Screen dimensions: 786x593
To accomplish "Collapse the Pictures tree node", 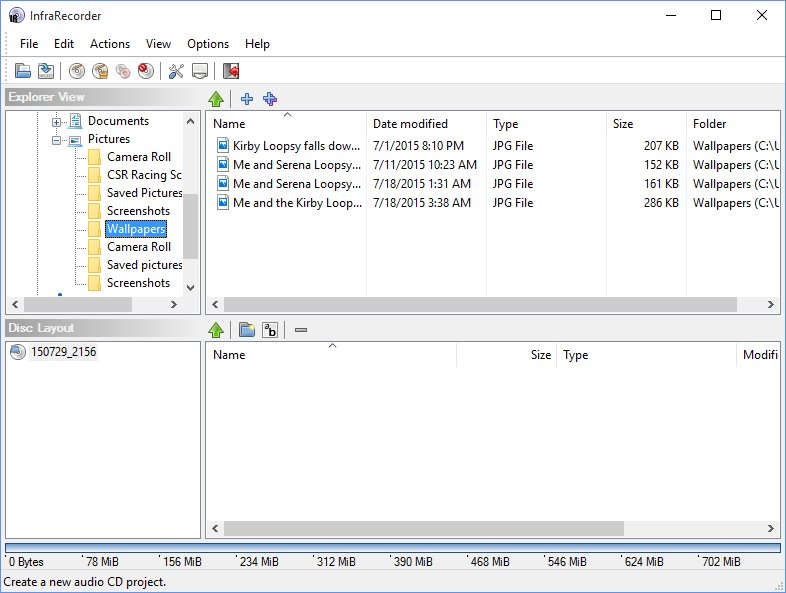I will tap(56, 140).
